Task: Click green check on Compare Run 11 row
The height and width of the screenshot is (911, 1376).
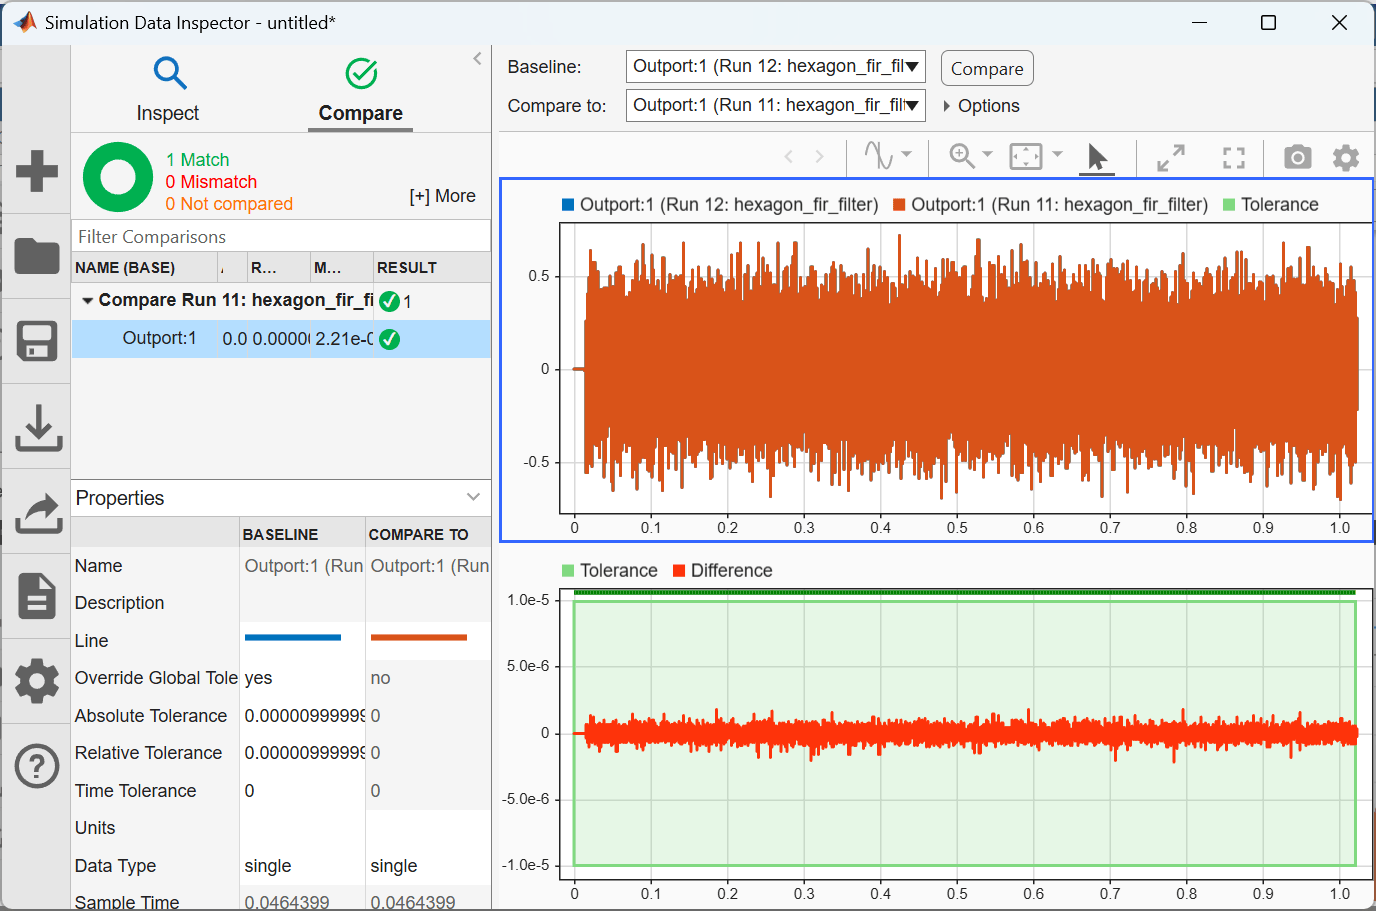Action: (x=390, y=301)
